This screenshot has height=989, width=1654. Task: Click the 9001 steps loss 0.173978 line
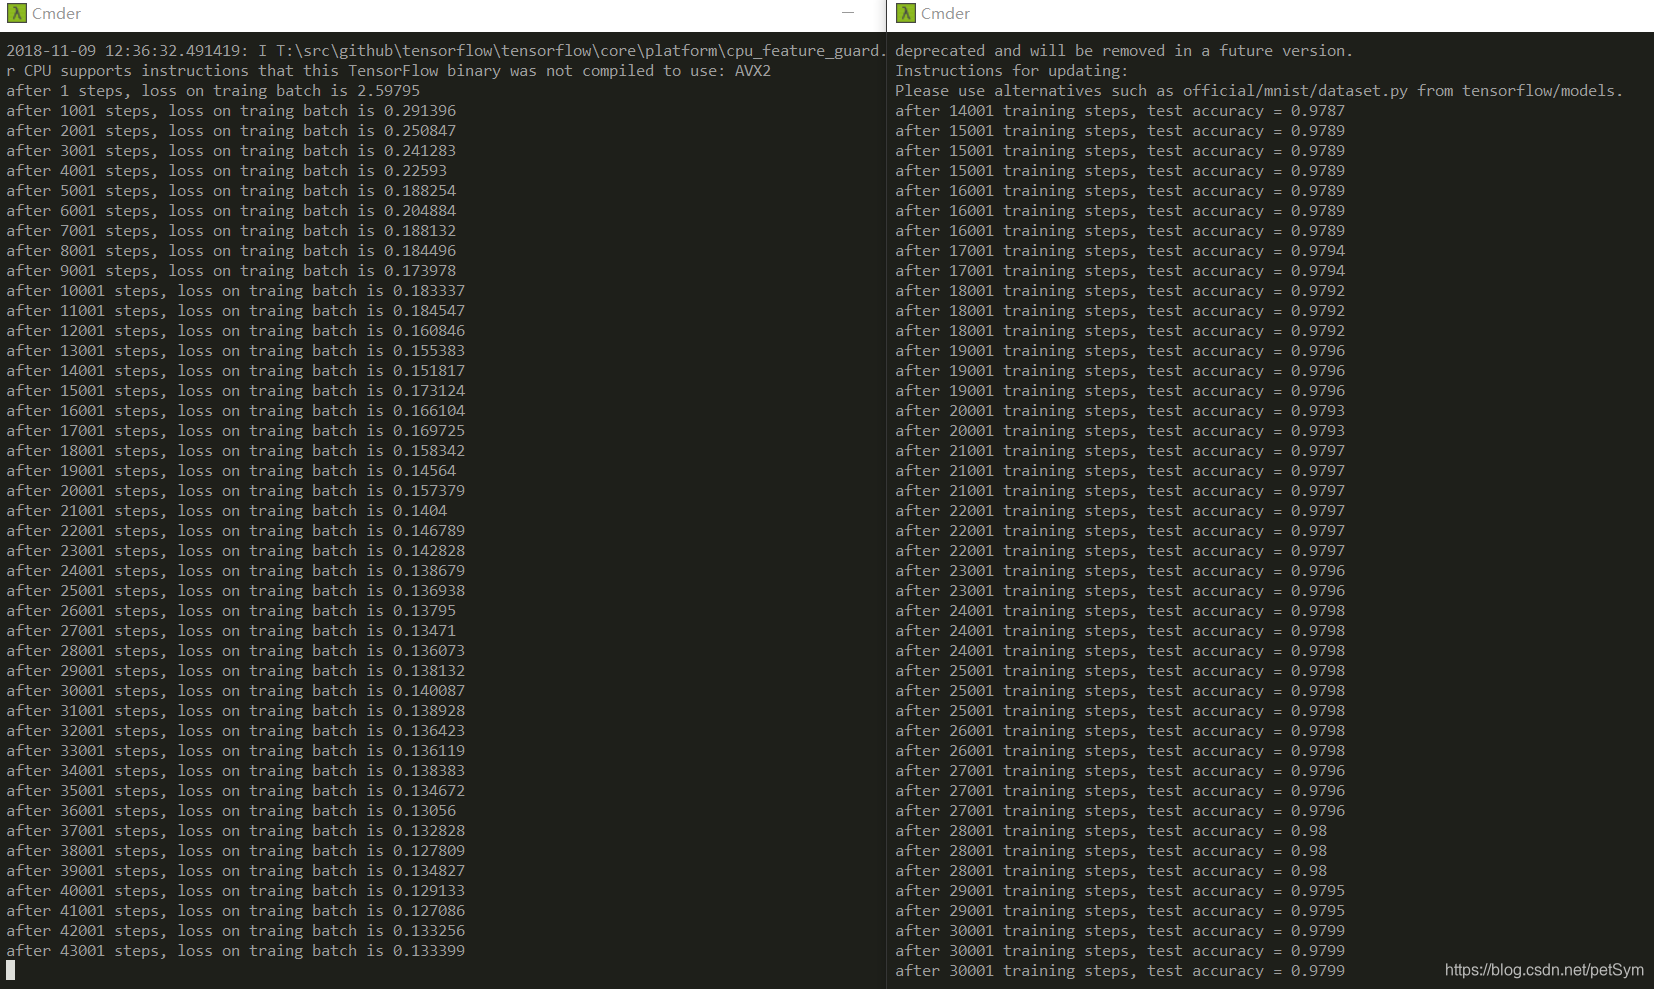coord(231,271)
